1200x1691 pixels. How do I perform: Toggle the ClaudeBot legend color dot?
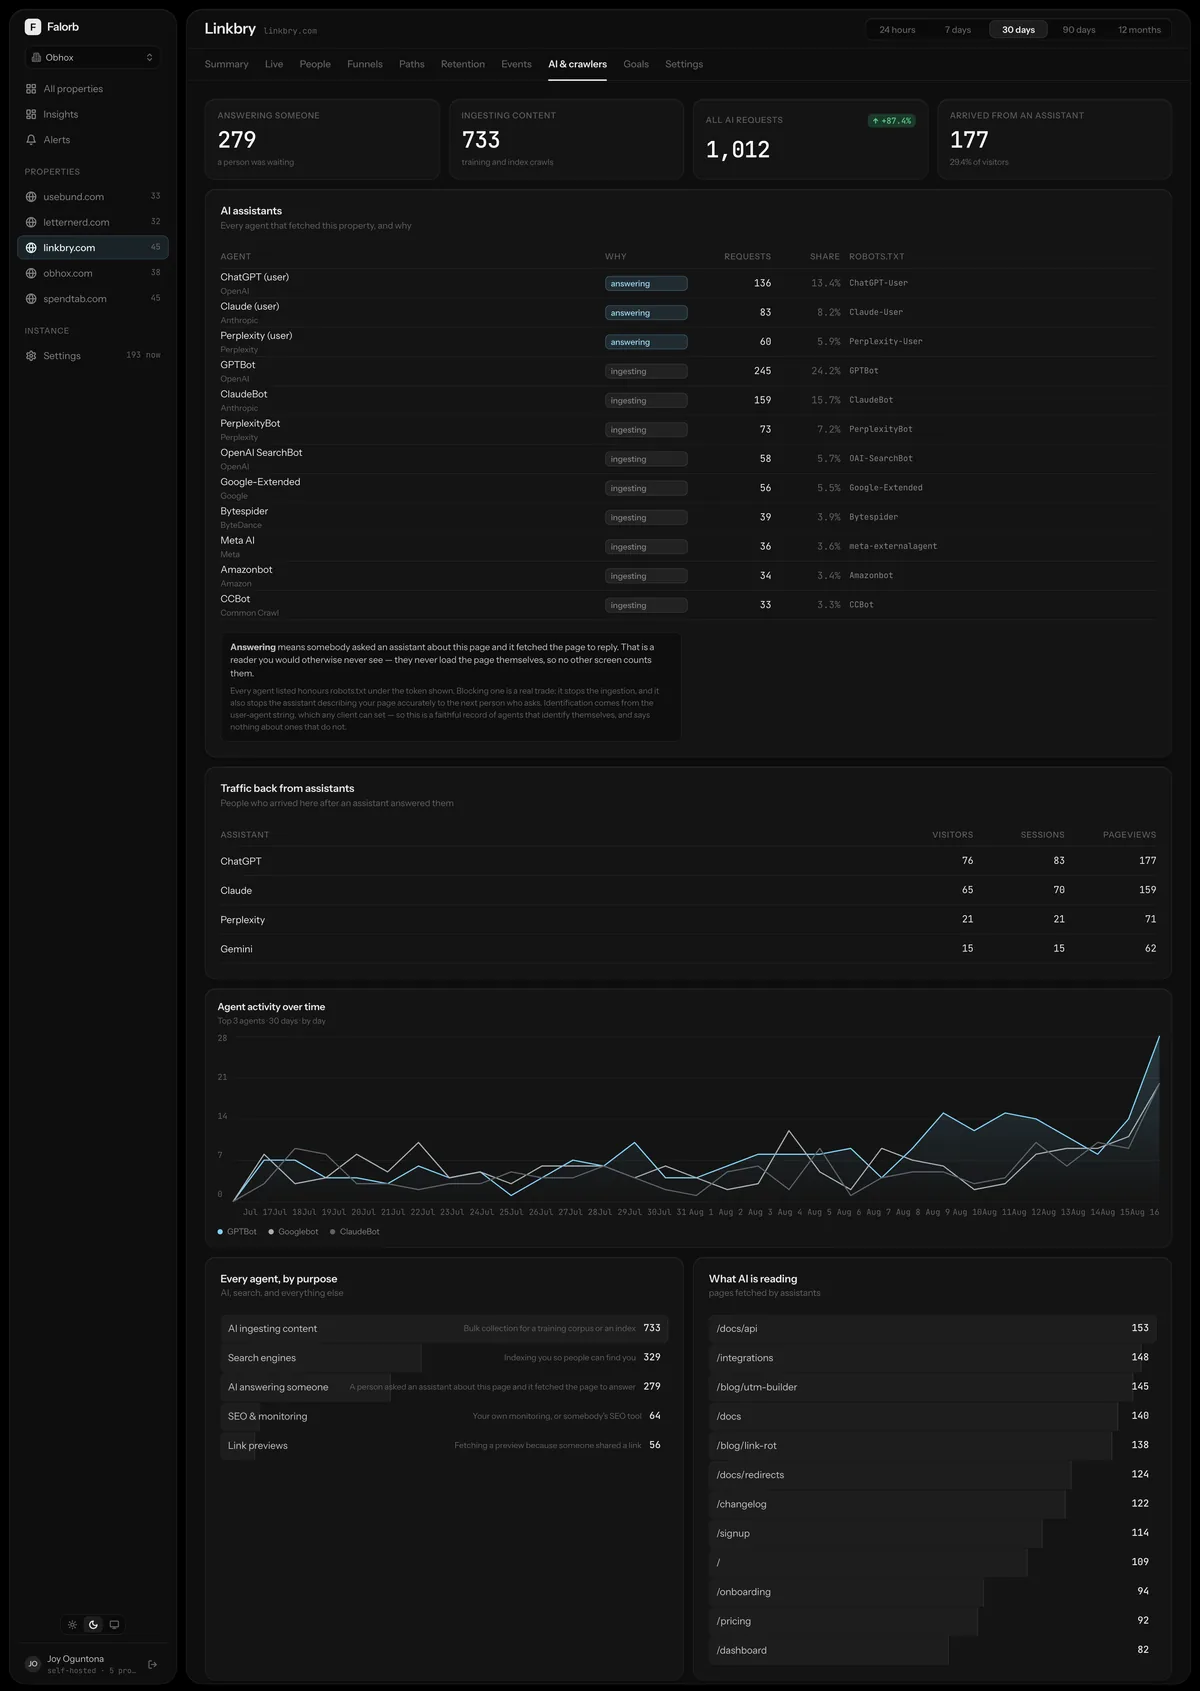click(x=333, y=1232)
